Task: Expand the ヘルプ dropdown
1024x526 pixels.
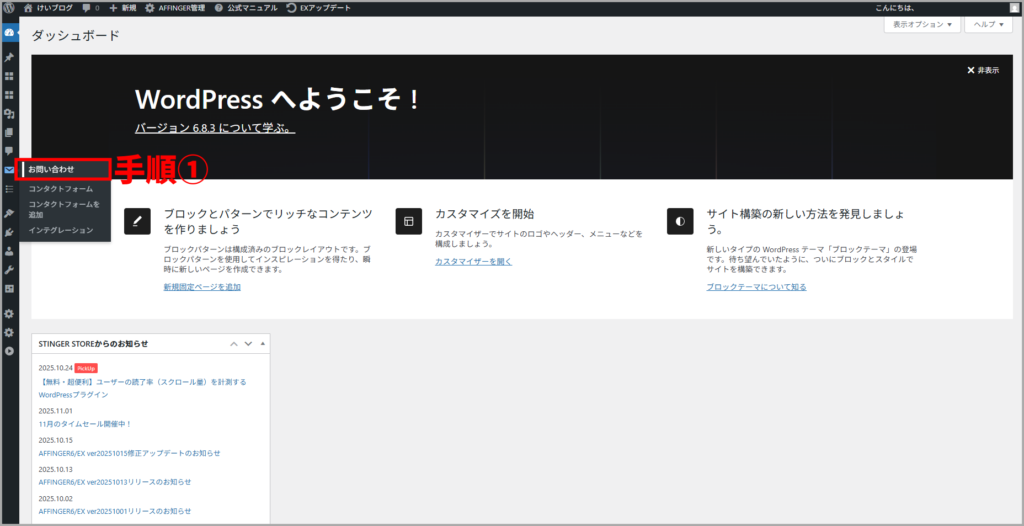Action: tap(990, 24)
